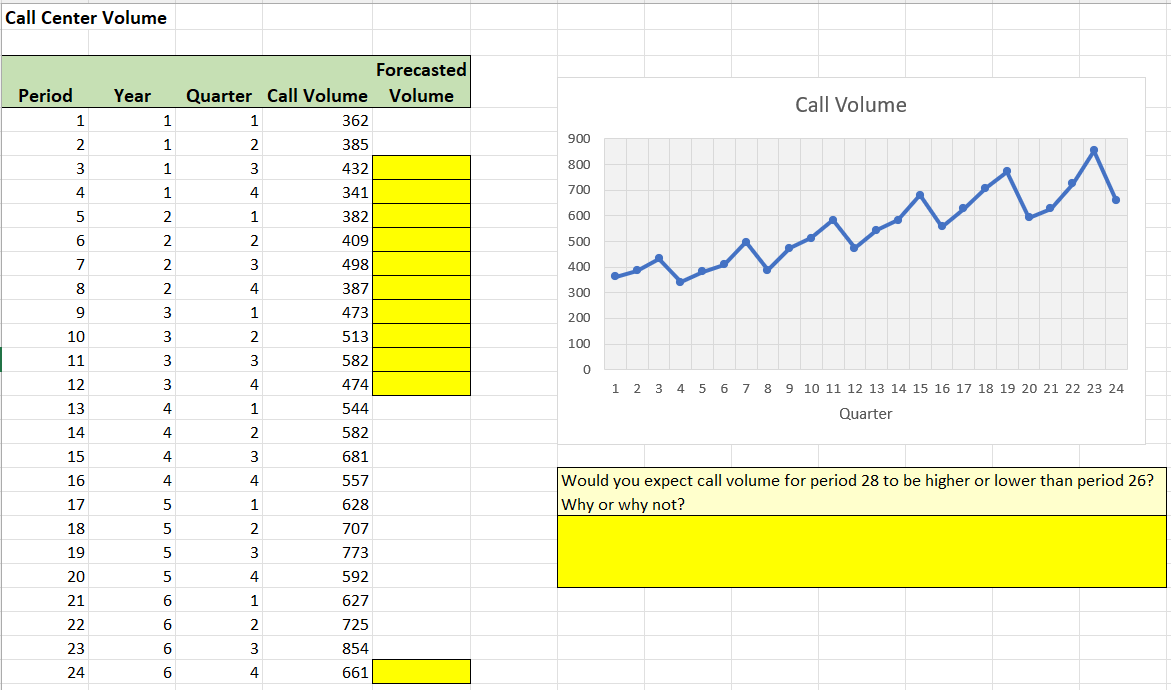Click the Period column header cell
Screen dimensions: 1171x690
[46, 96]
